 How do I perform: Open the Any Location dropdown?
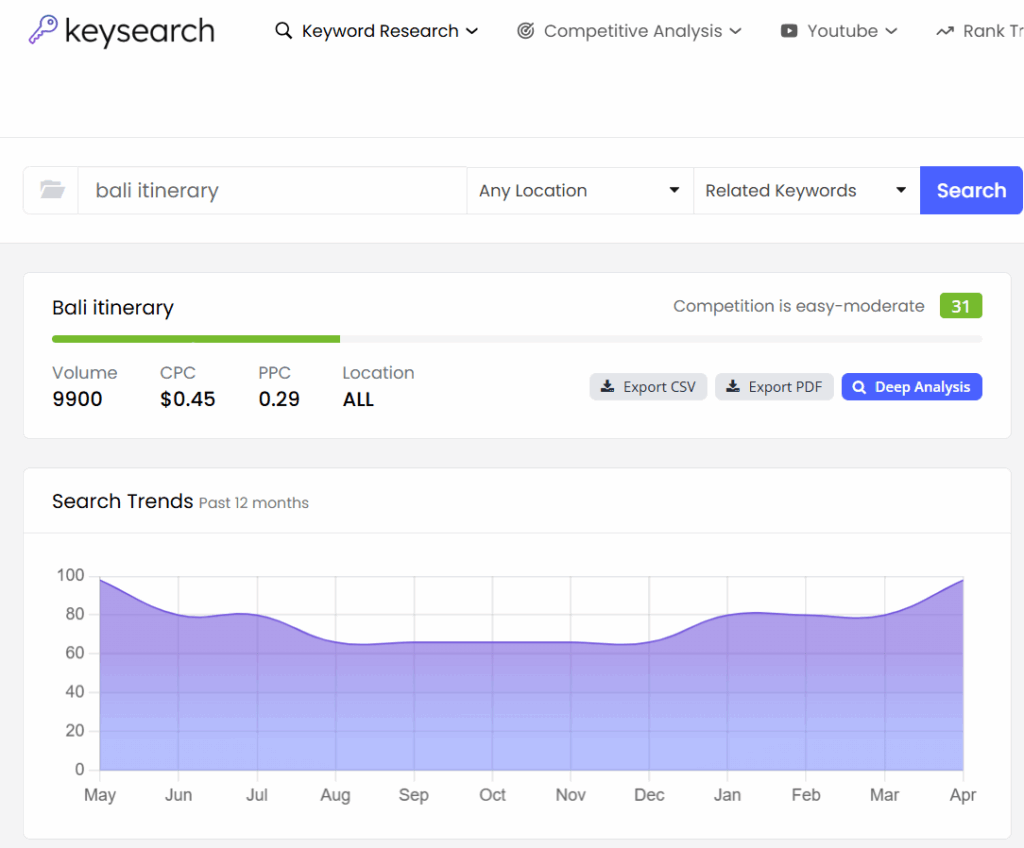tap(580, 190)
